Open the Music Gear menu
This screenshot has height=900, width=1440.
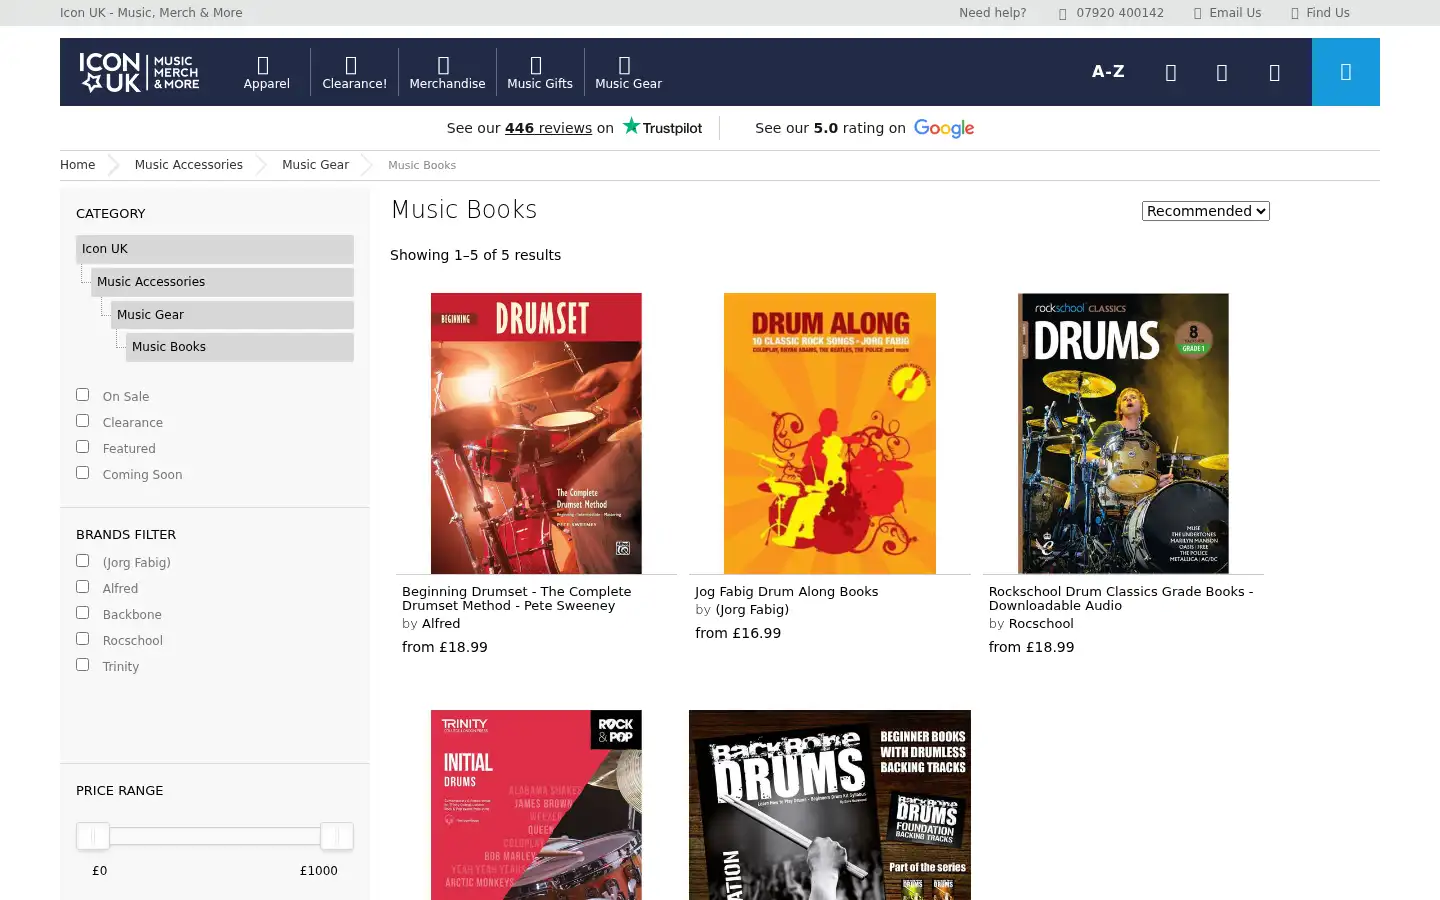click(x=628, y=73)
